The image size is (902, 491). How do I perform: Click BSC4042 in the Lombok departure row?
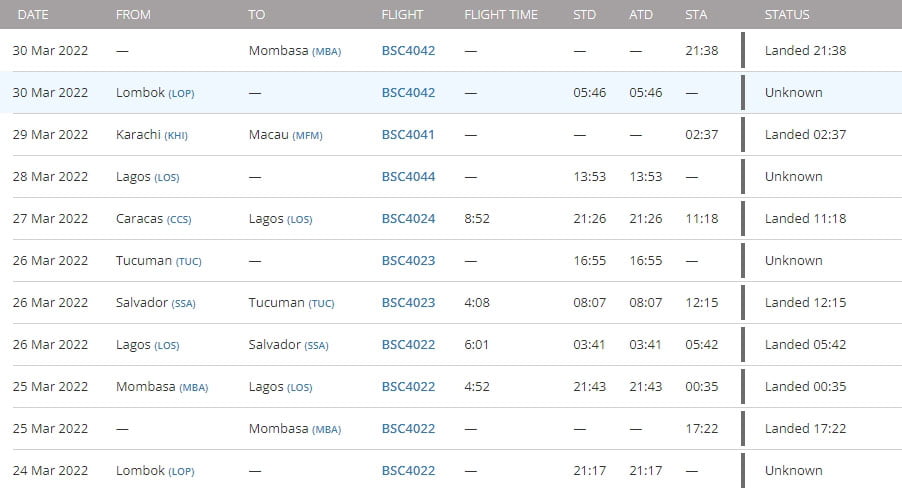408,92
